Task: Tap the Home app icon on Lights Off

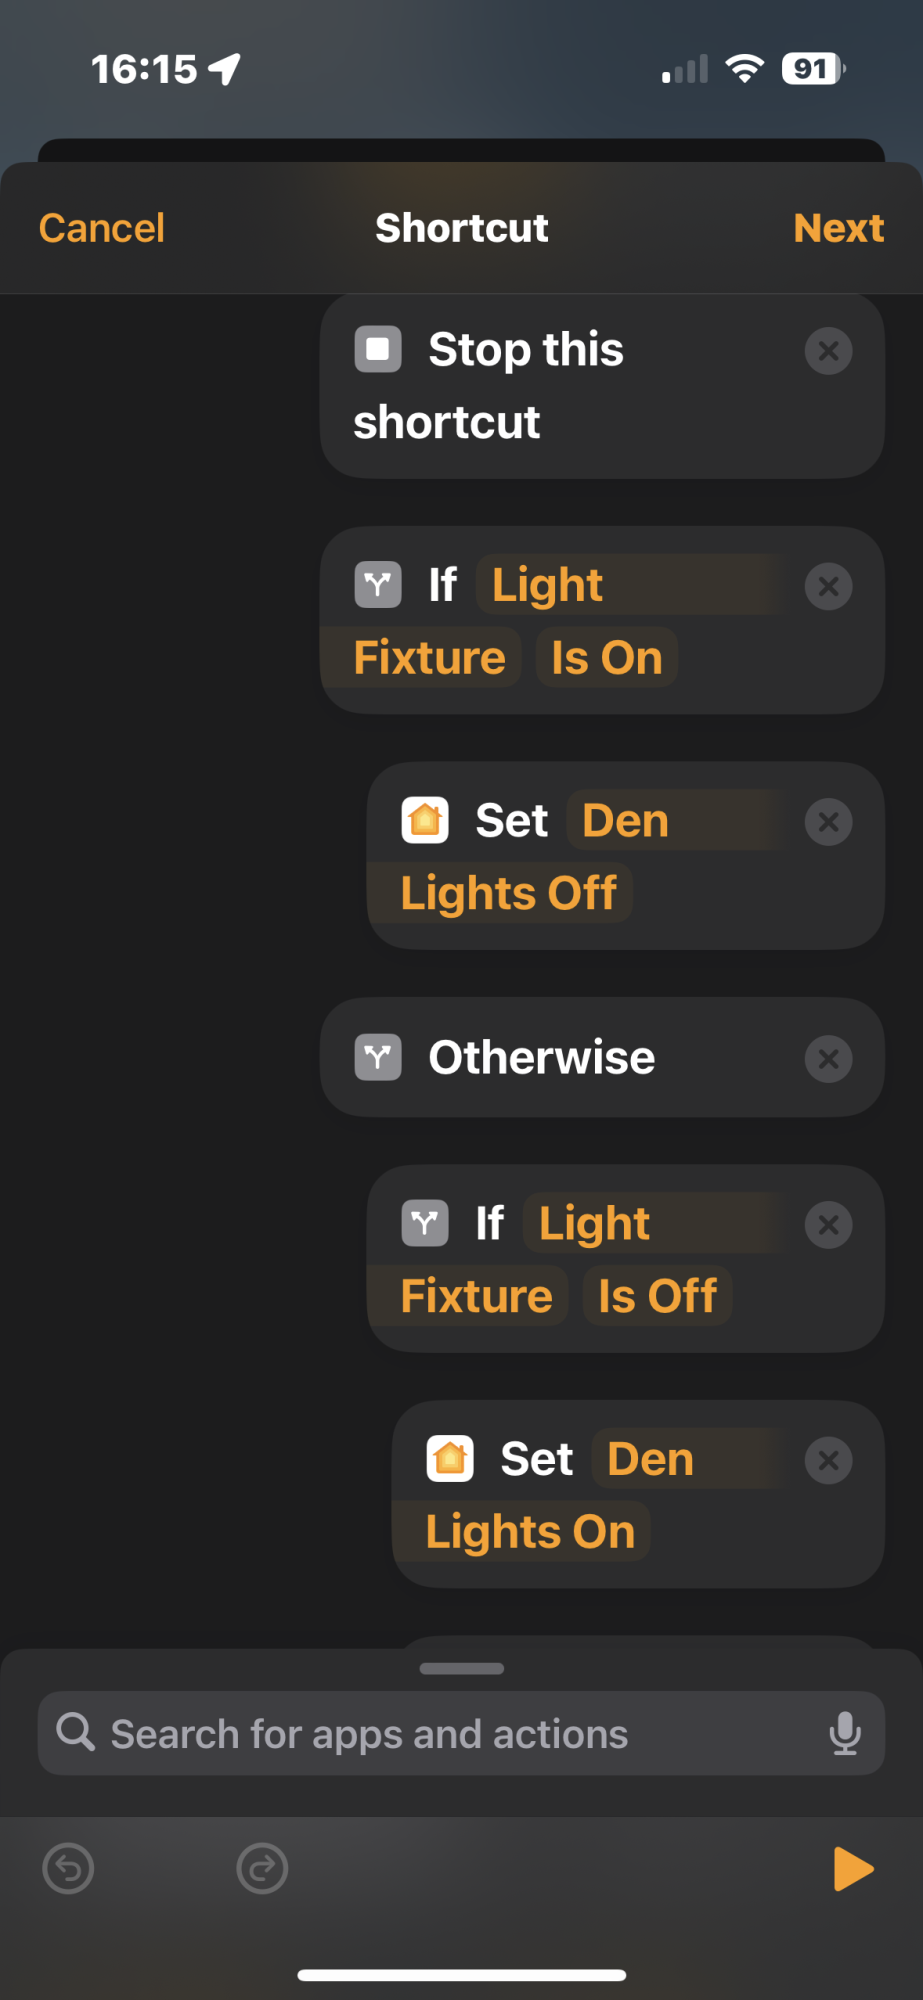Action: (x=425, y=821)
